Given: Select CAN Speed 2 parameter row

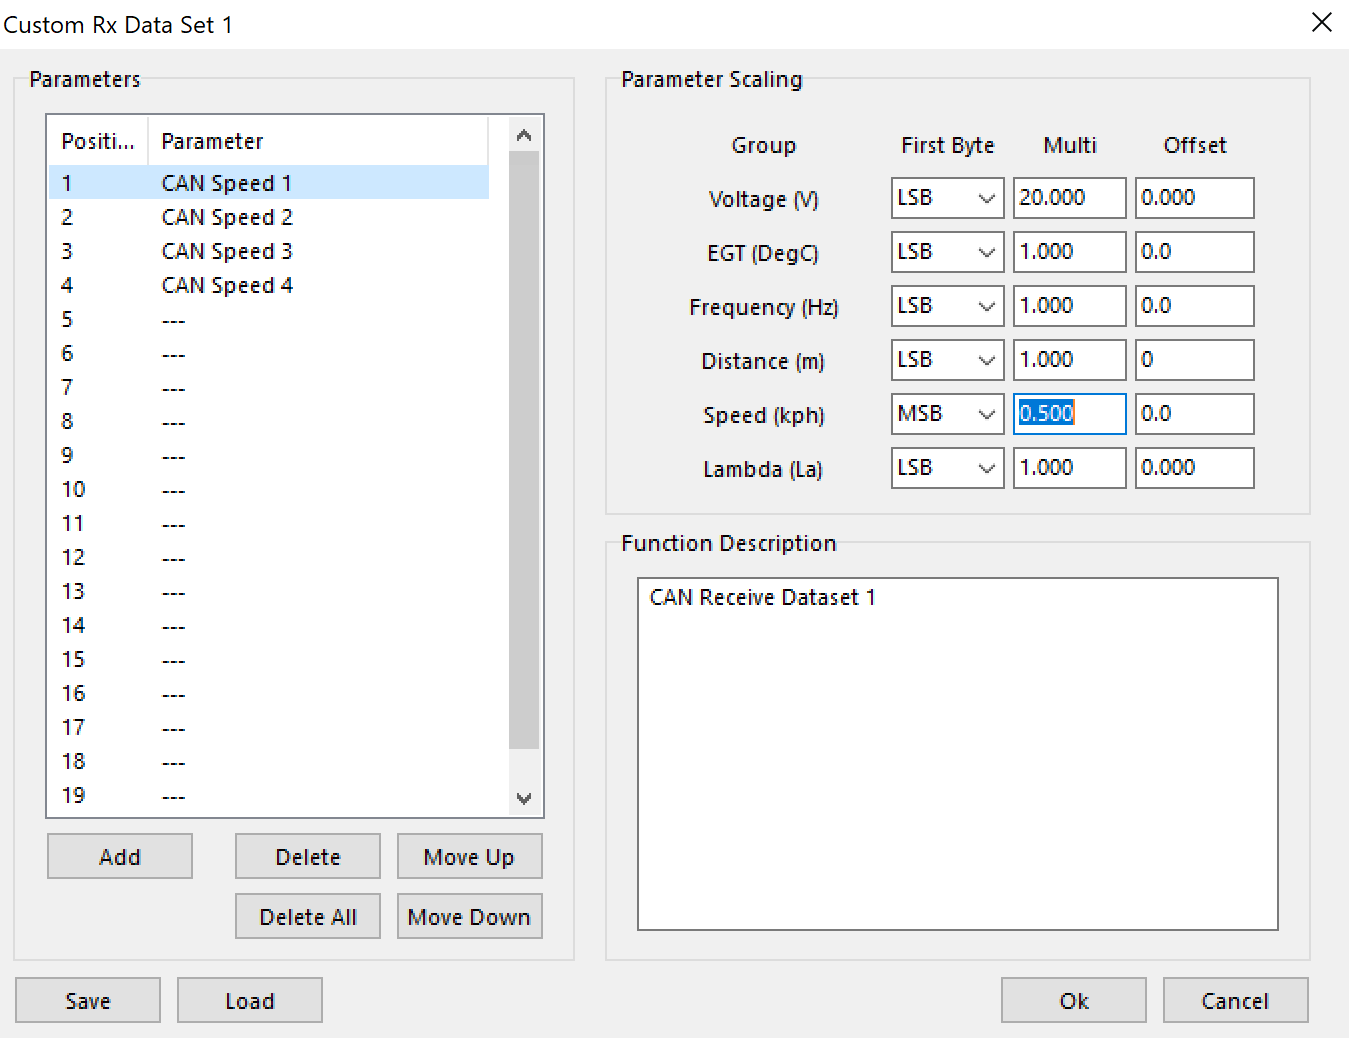Looking at the screenshot, I should click(227, 217).
